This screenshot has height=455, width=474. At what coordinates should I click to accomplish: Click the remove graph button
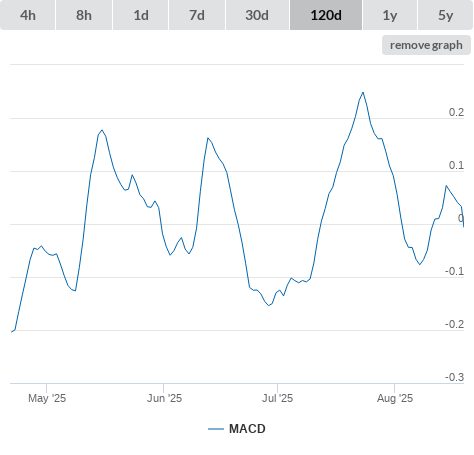(426, 45)
